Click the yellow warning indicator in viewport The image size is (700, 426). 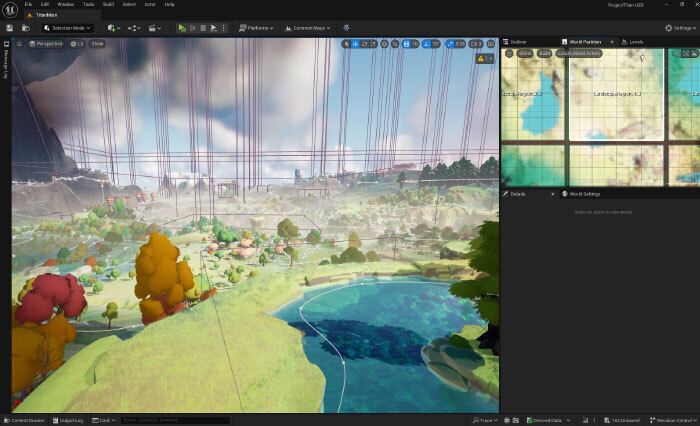[x=485, y=58]
